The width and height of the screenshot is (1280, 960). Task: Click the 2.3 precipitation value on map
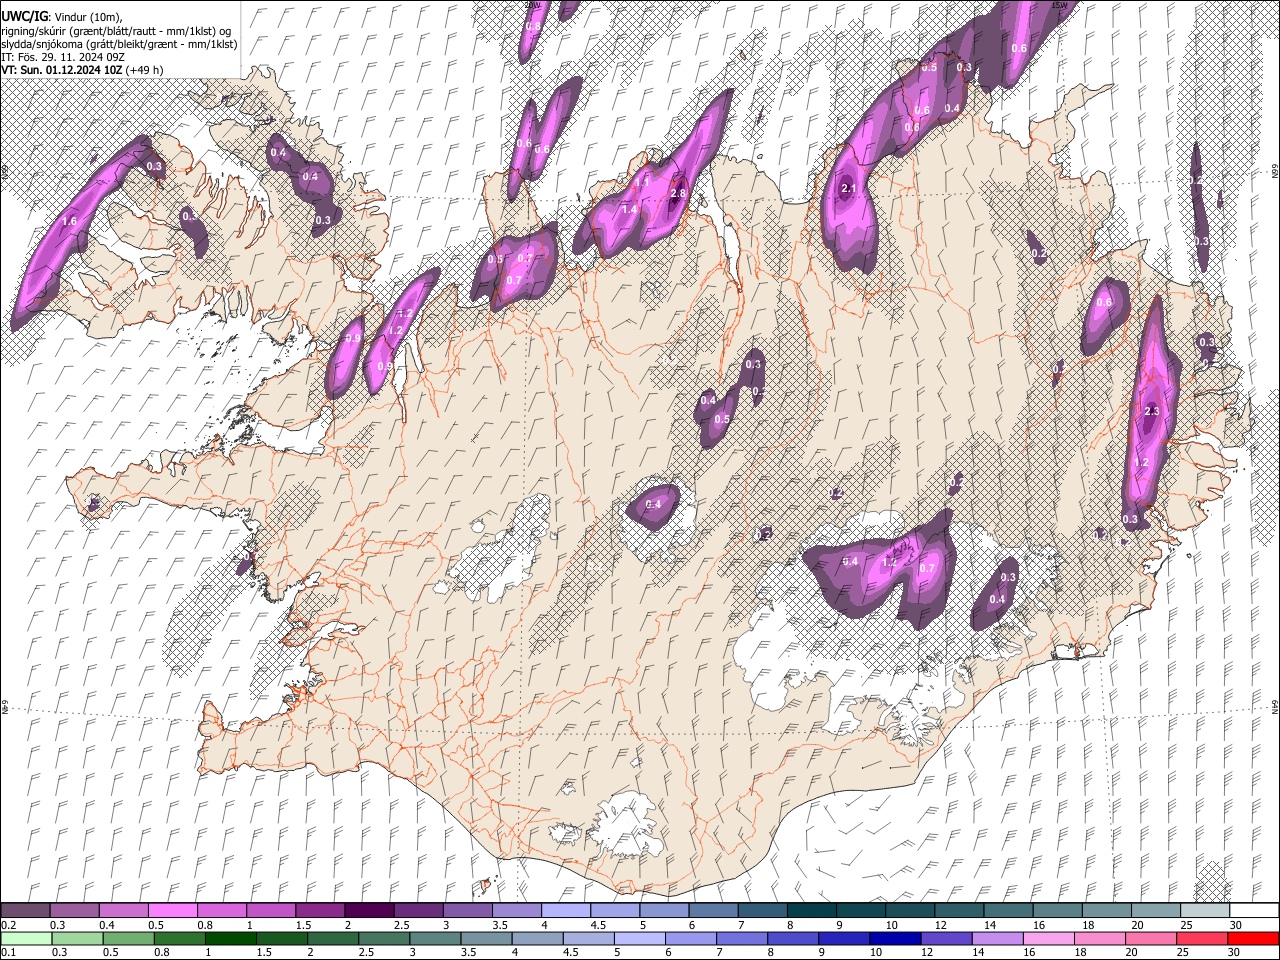tap(1151, 411)
